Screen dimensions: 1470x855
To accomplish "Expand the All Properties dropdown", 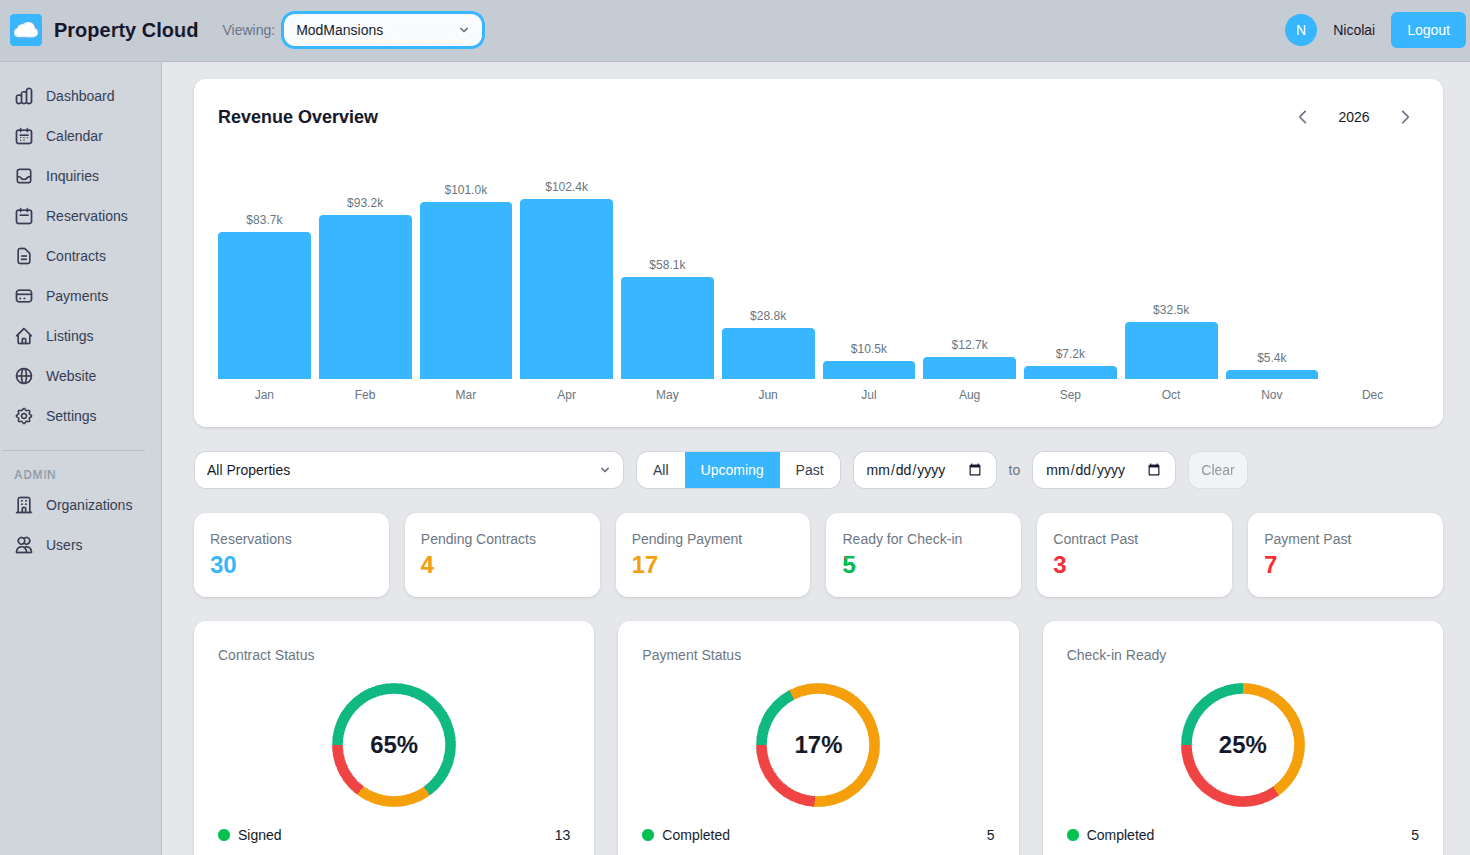I will 408,470.
